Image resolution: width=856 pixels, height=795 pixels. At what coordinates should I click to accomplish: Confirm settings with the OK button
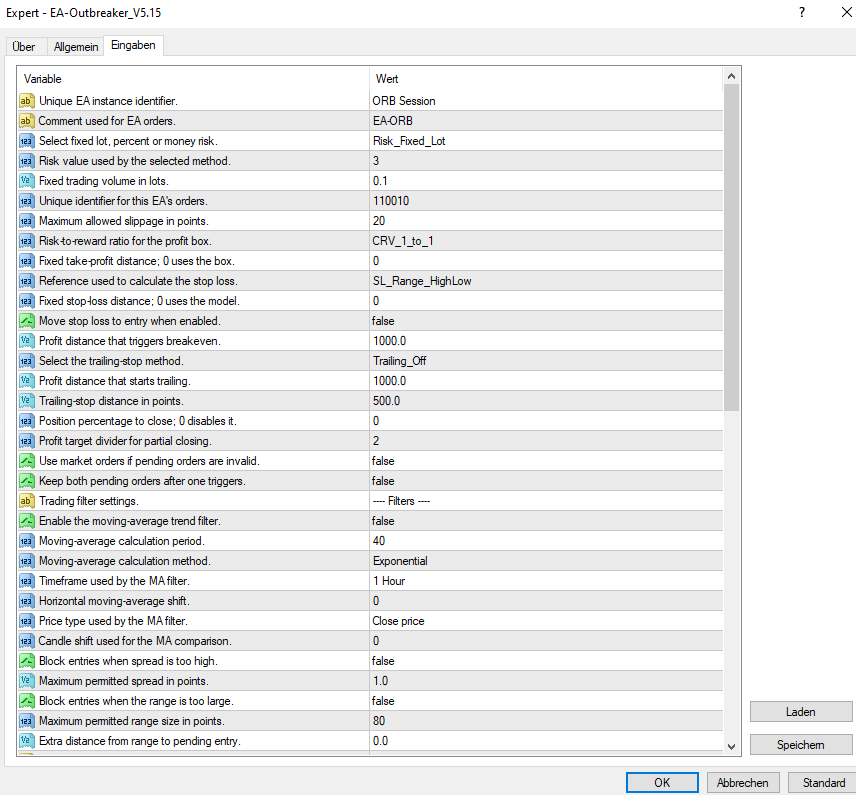click(x=662, y=782)
